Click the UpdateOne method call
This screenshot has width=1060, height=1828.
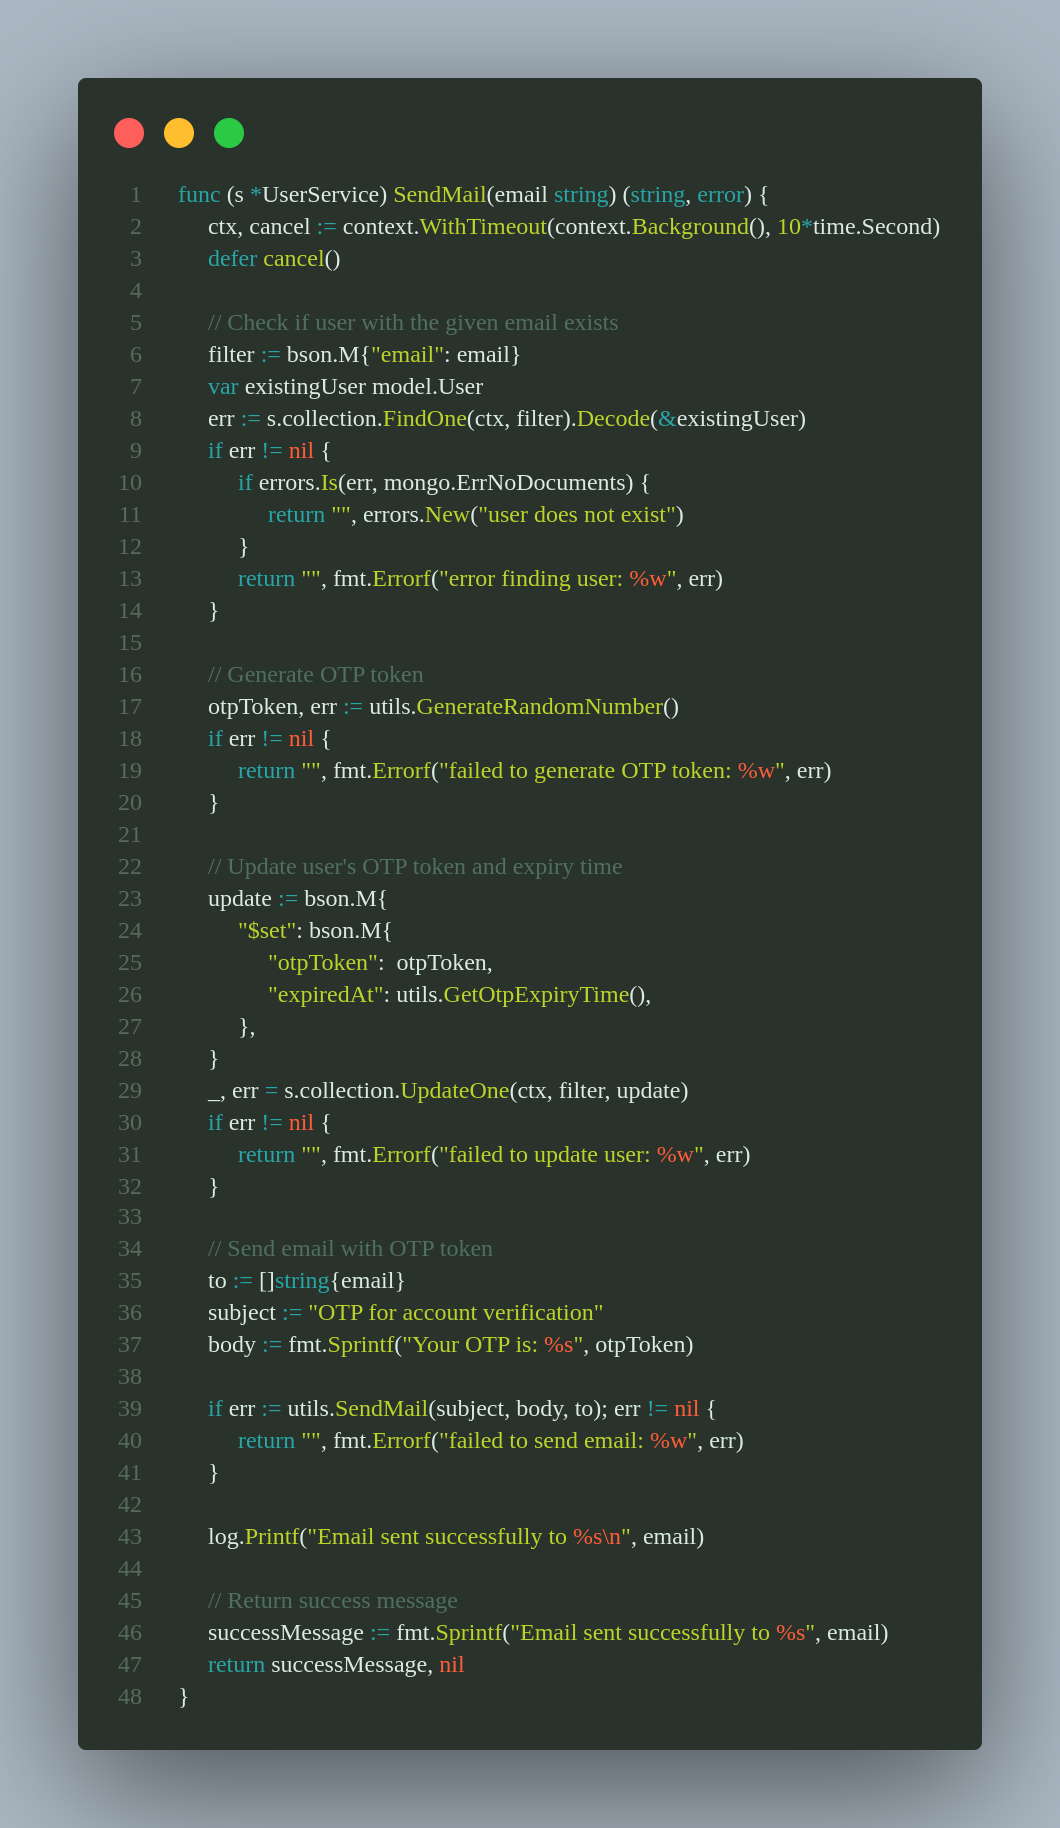click(454, 1091)
